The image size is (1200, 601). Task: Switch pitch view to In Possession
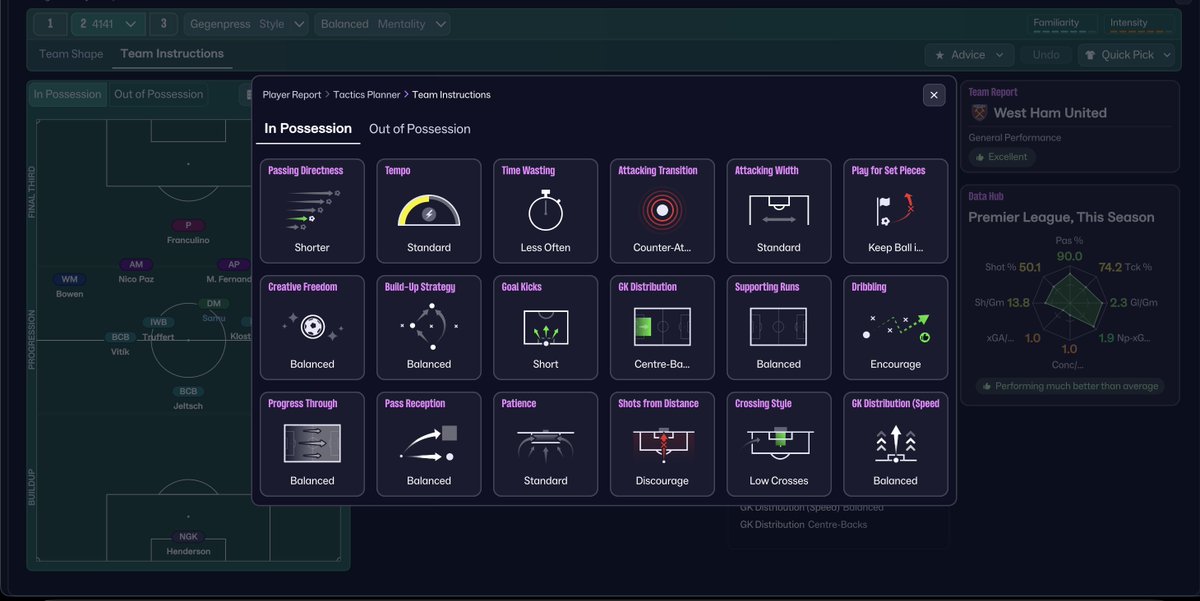(68, 94)
